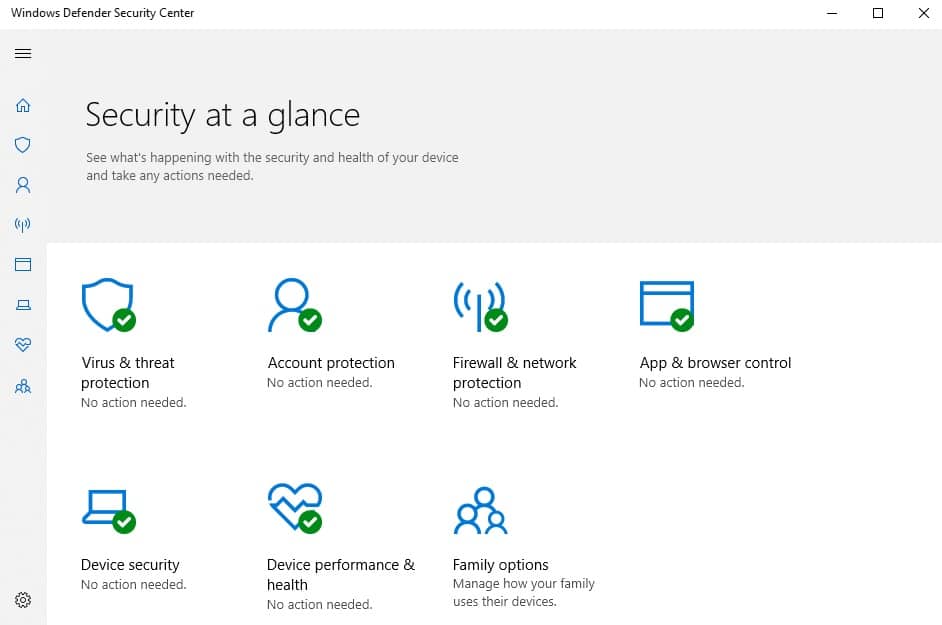
Task: Expand the hamburger navigation menu
Action: [23, 54]
